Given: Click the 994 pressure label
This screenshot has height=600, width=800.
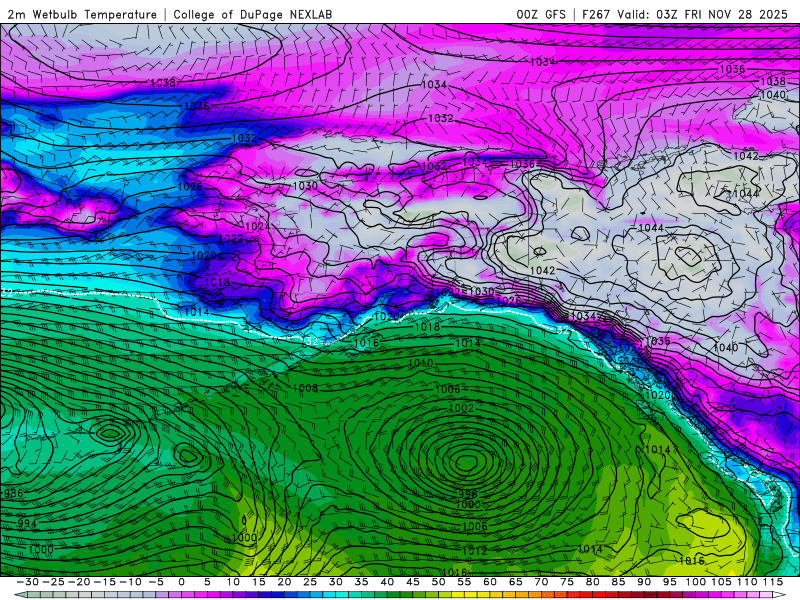Looking at the screenshot, I should [27, 523].
